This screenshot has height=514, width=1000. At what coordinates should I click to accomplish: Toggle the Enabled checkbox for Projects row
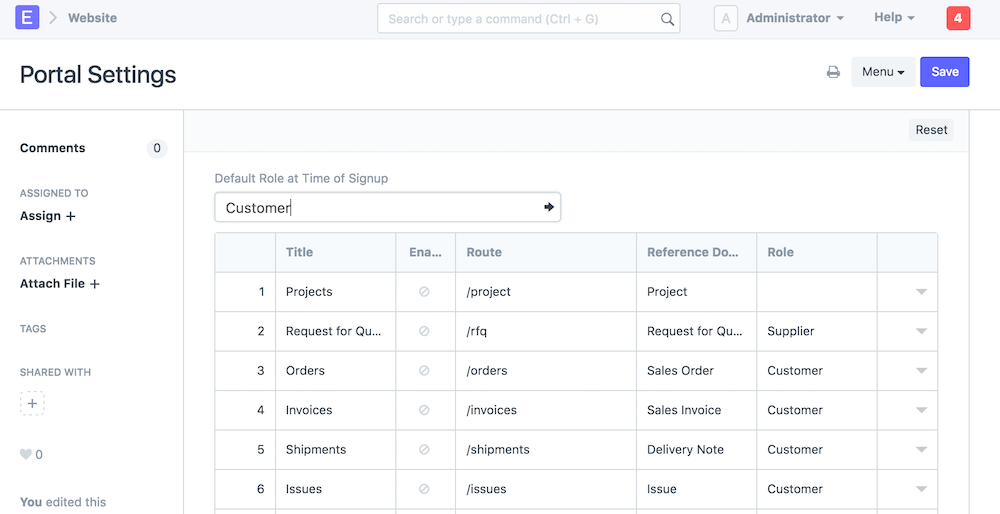424,292
